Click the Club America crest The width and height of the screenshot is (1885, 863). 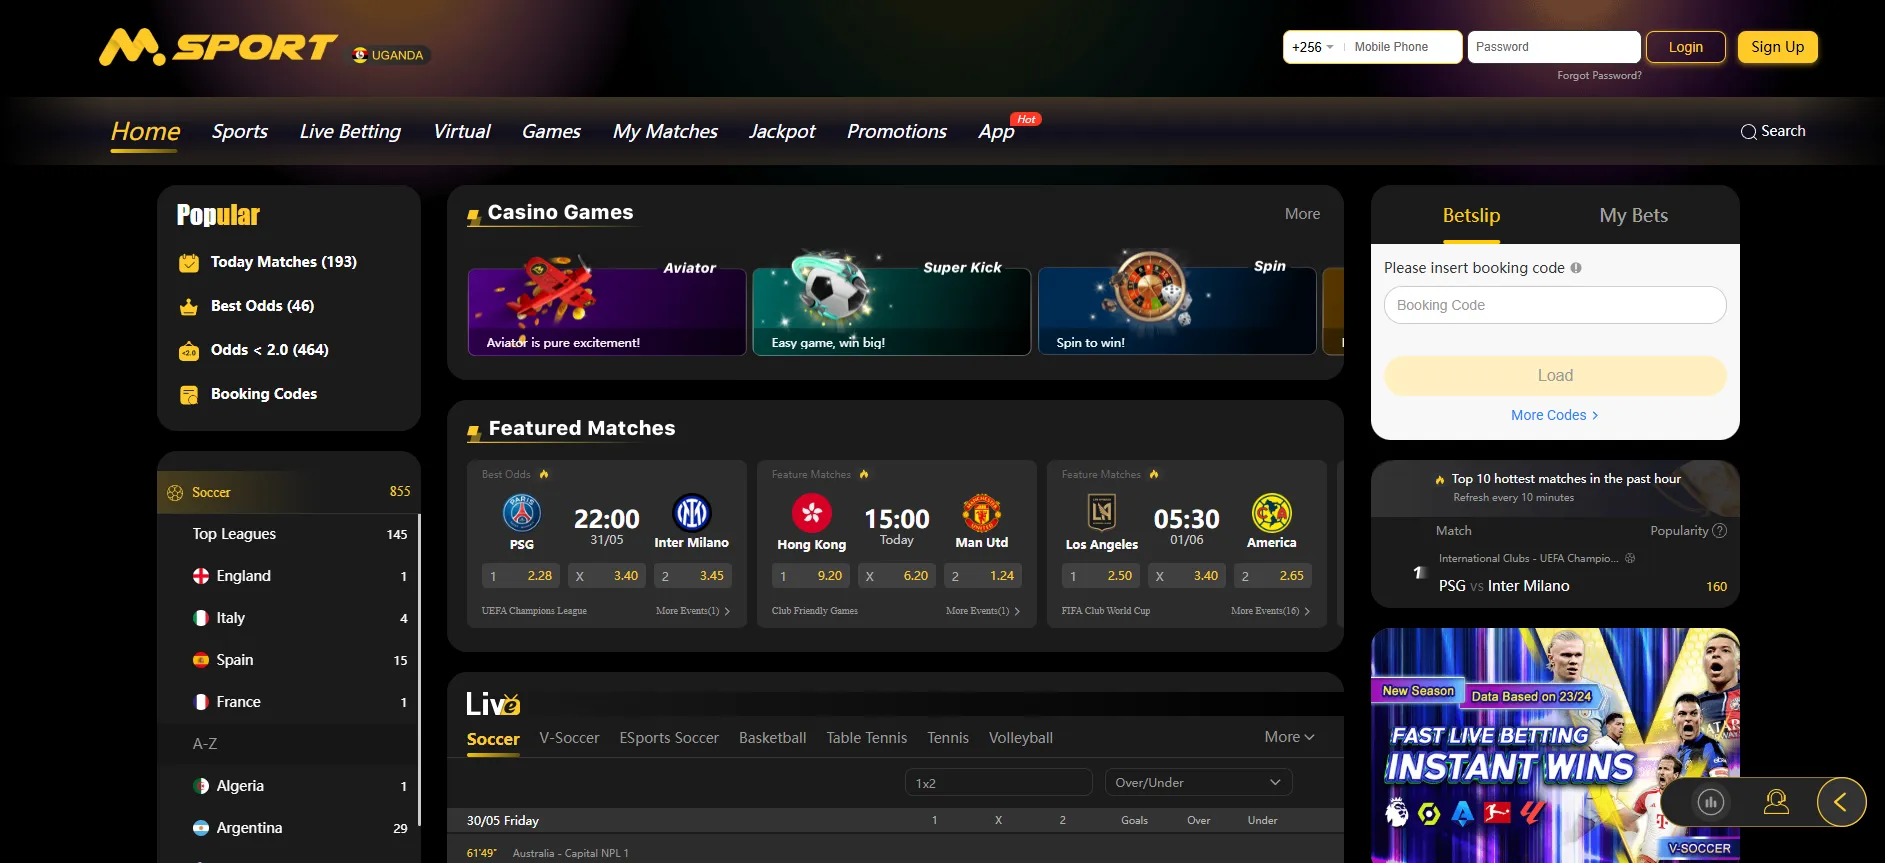[x=1272, y=513]
